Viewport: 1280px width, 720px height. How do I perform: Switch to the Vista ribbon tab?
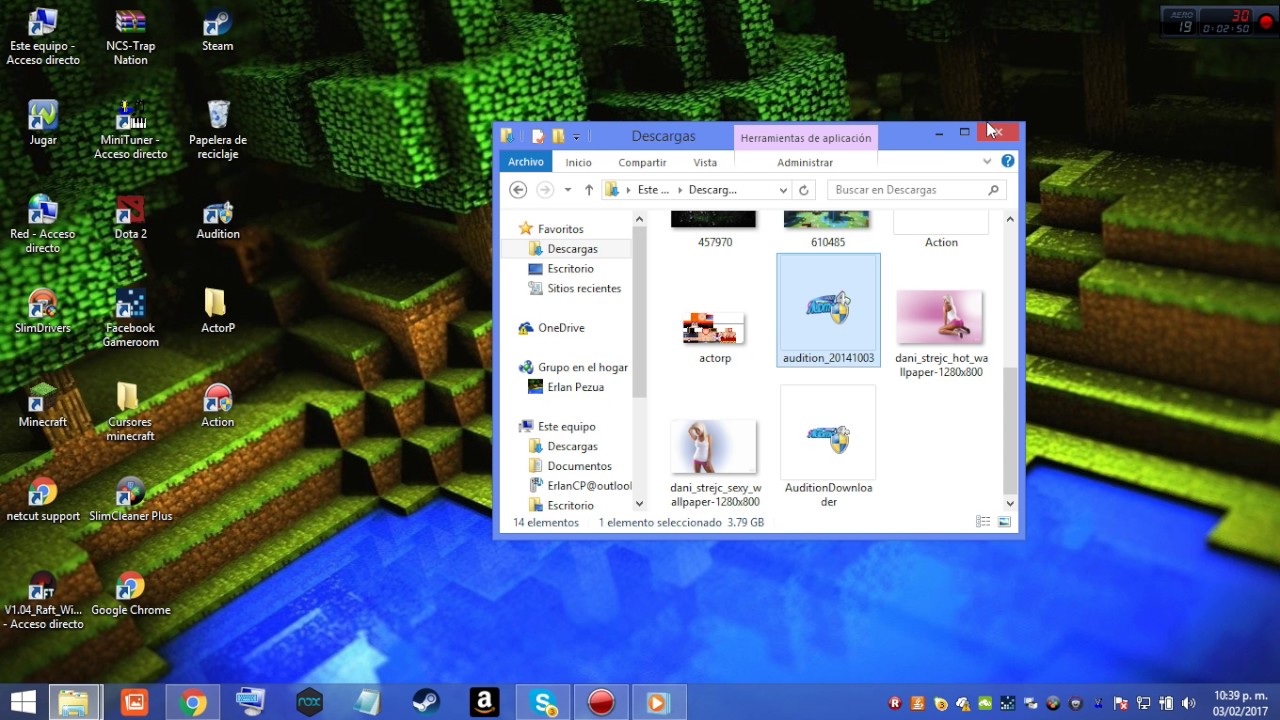(x=705, y=162)
